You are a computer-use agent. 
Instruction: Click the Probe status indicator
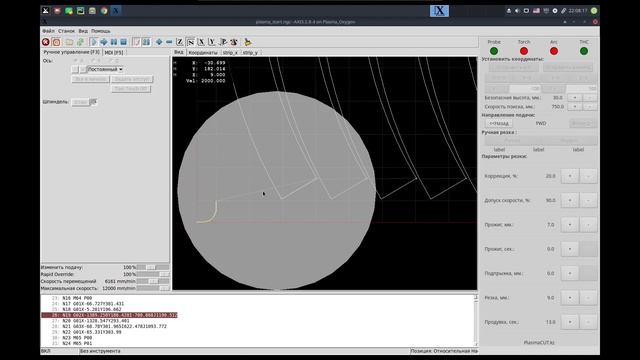point(494,51)
